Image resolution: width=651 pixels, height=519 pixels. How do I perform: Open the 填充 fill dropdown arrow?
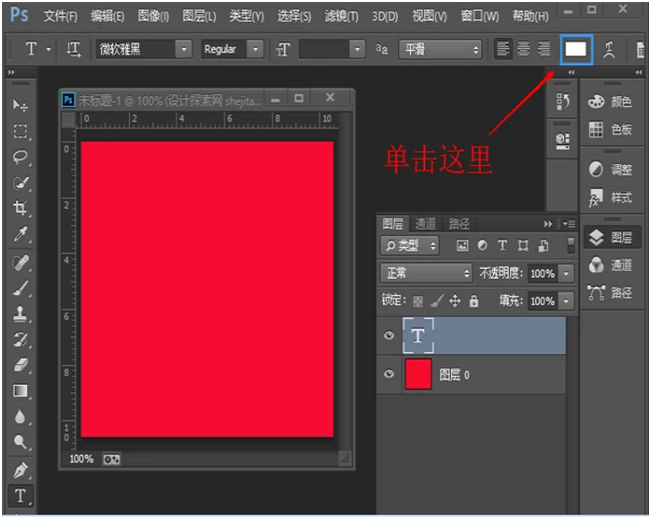(566, 301)
